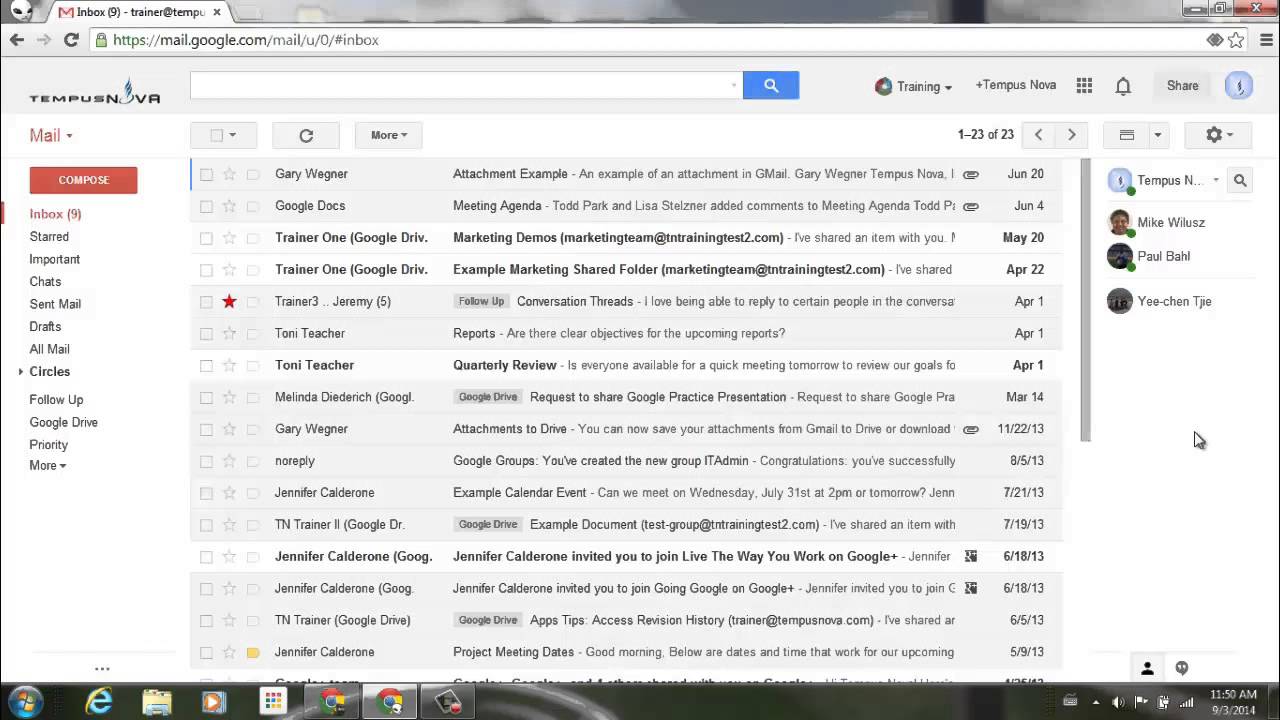Reload the page in browser toolbar

click(x=71, y=40)
